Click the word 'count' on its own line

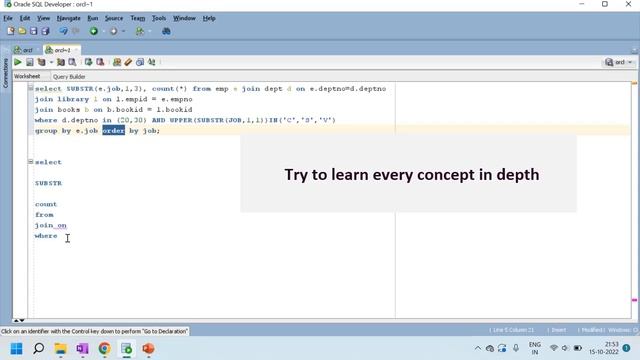[46, 204]
